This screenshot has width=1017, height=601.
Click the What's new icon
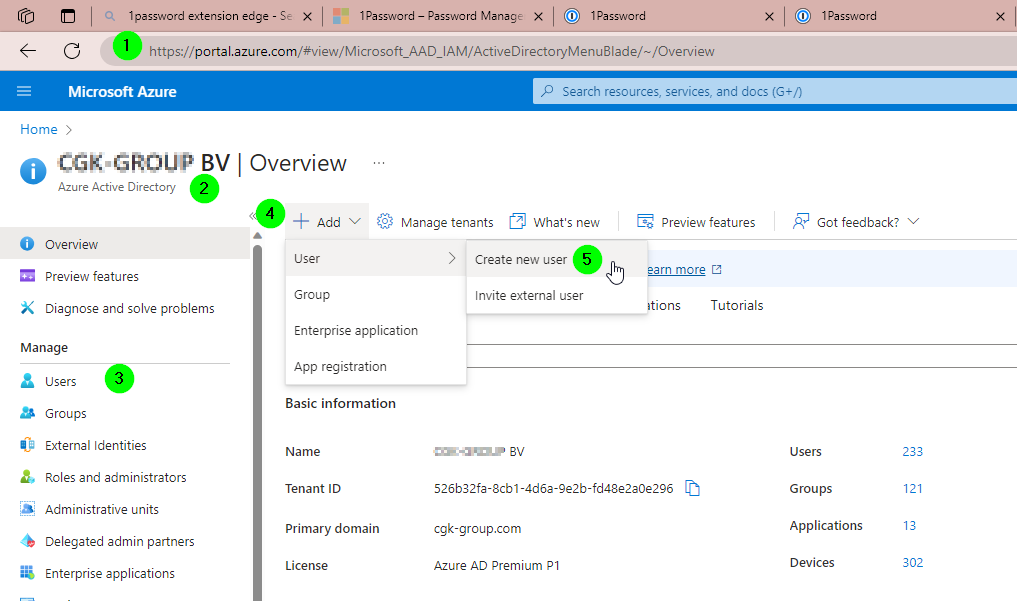click(518, 222)
